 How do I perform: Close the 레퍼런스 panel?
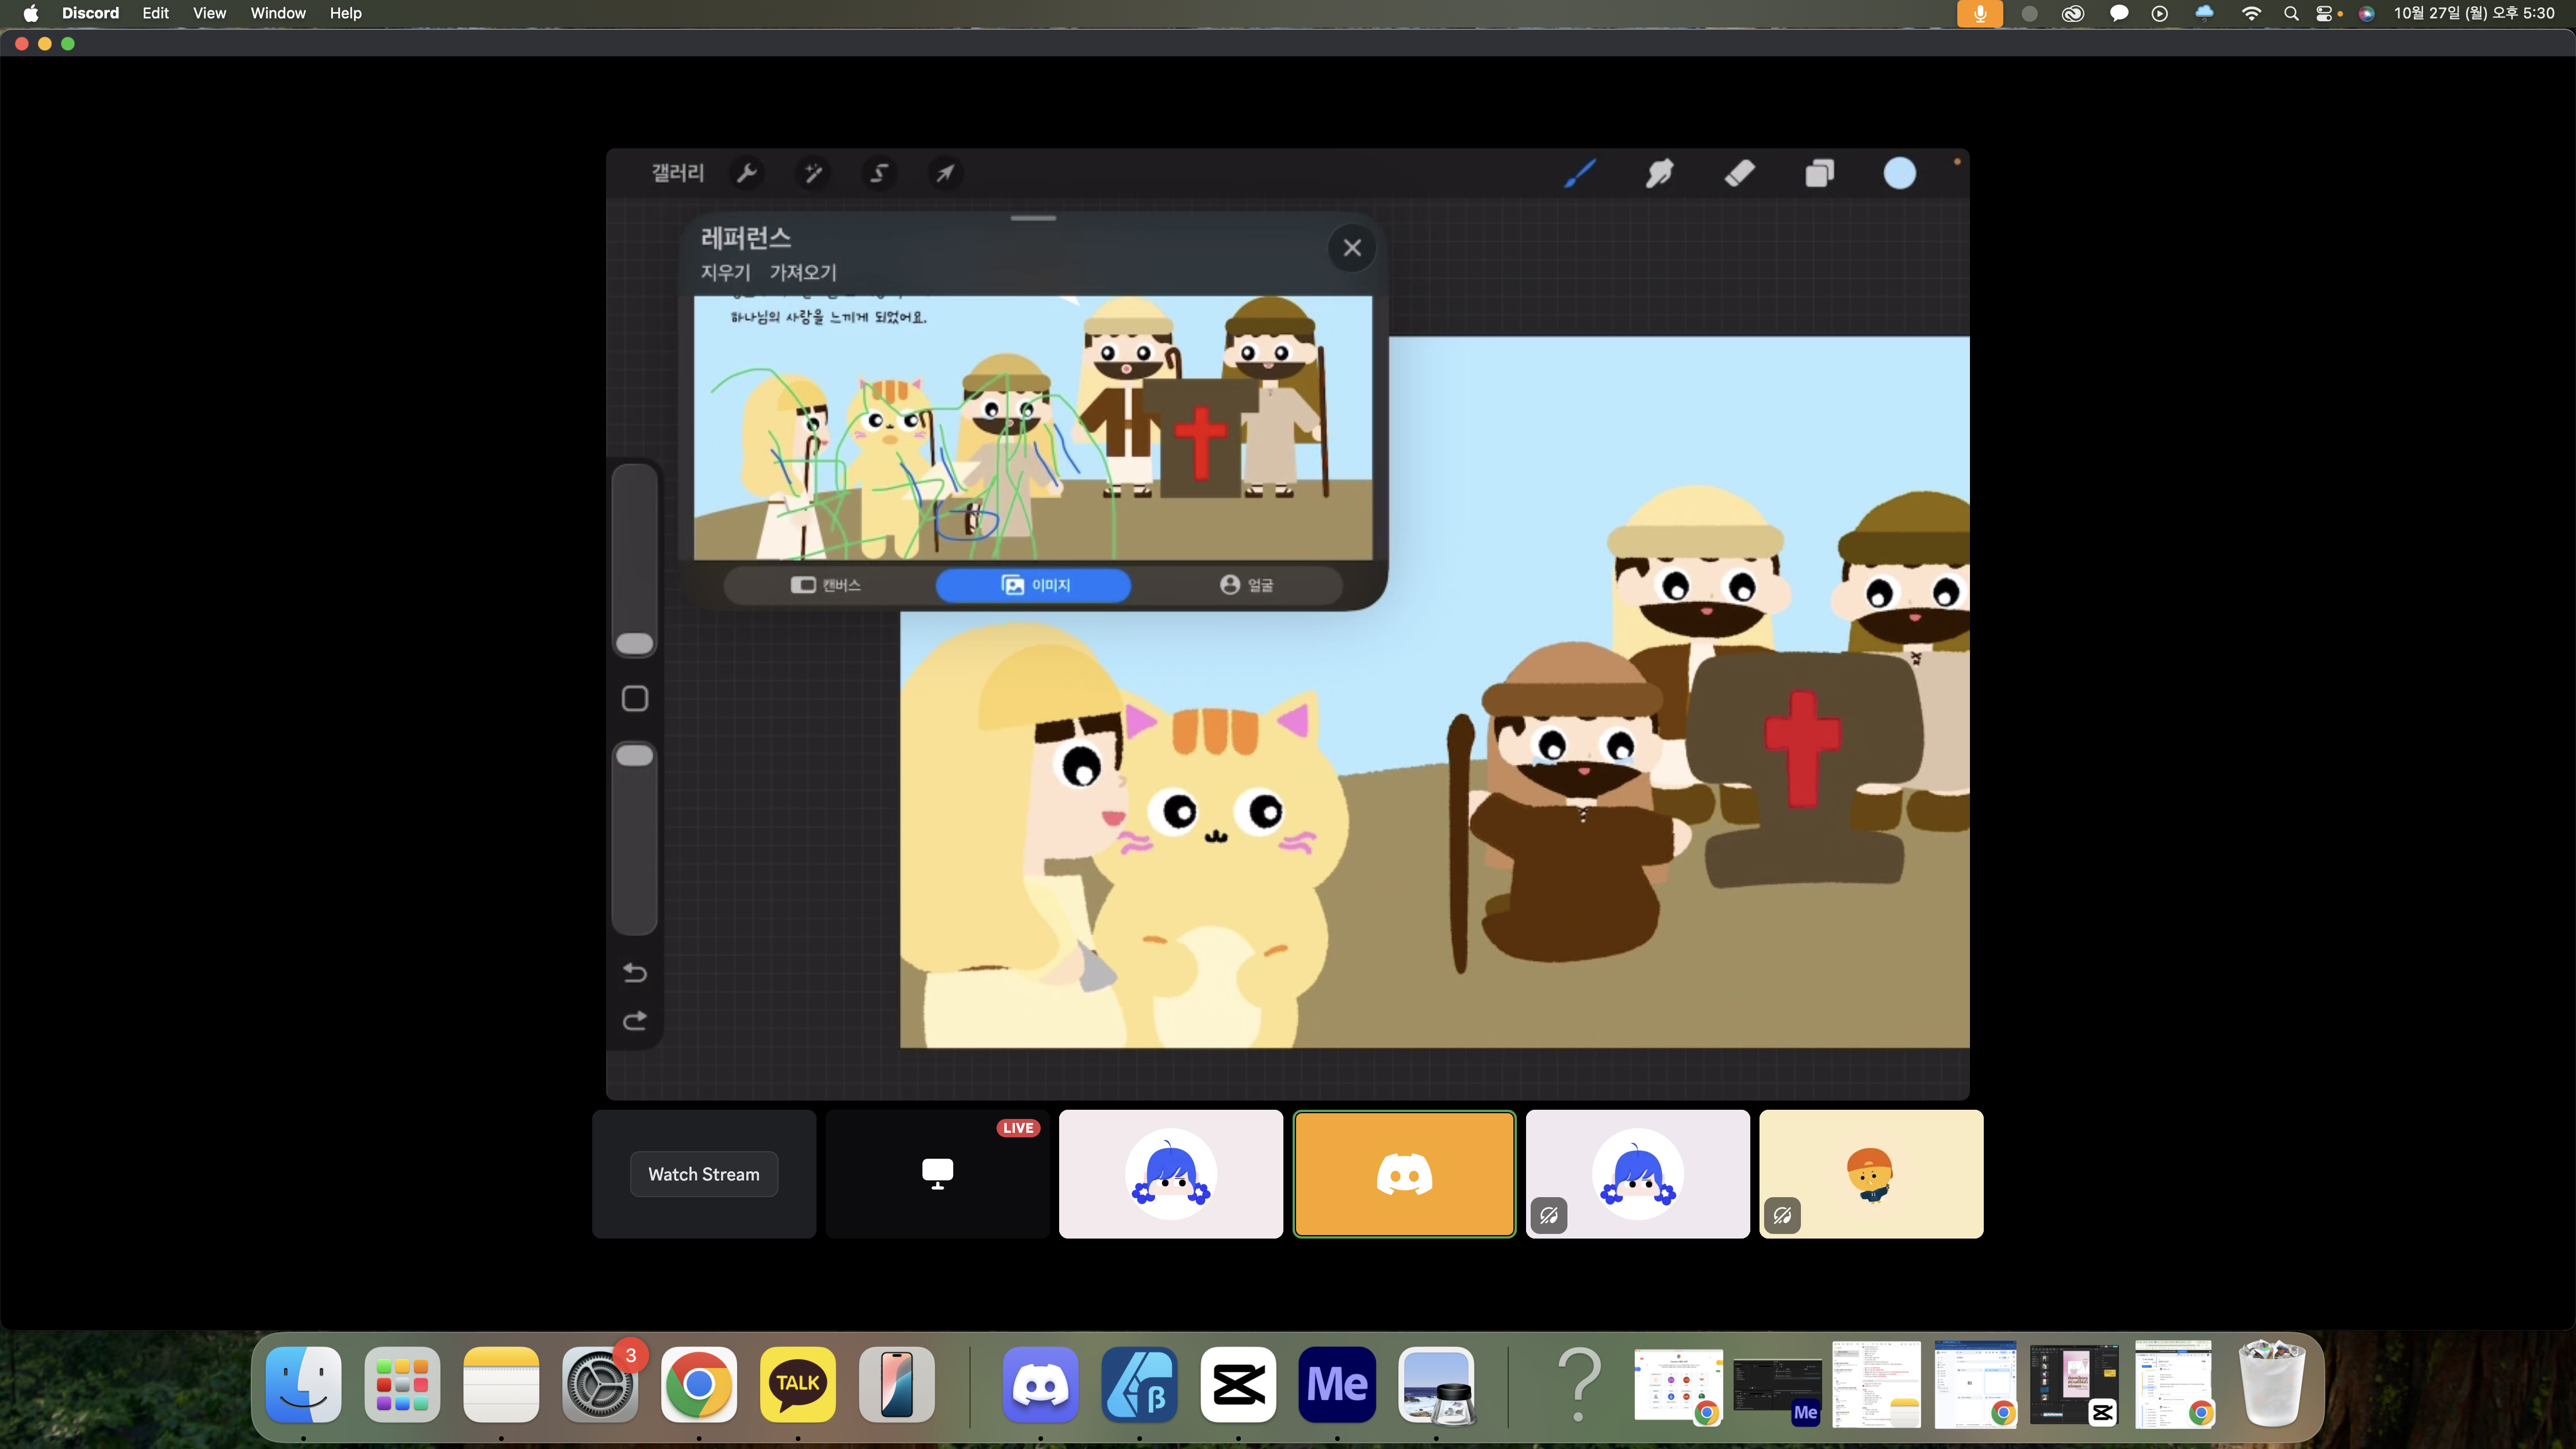coord(1352,248)
